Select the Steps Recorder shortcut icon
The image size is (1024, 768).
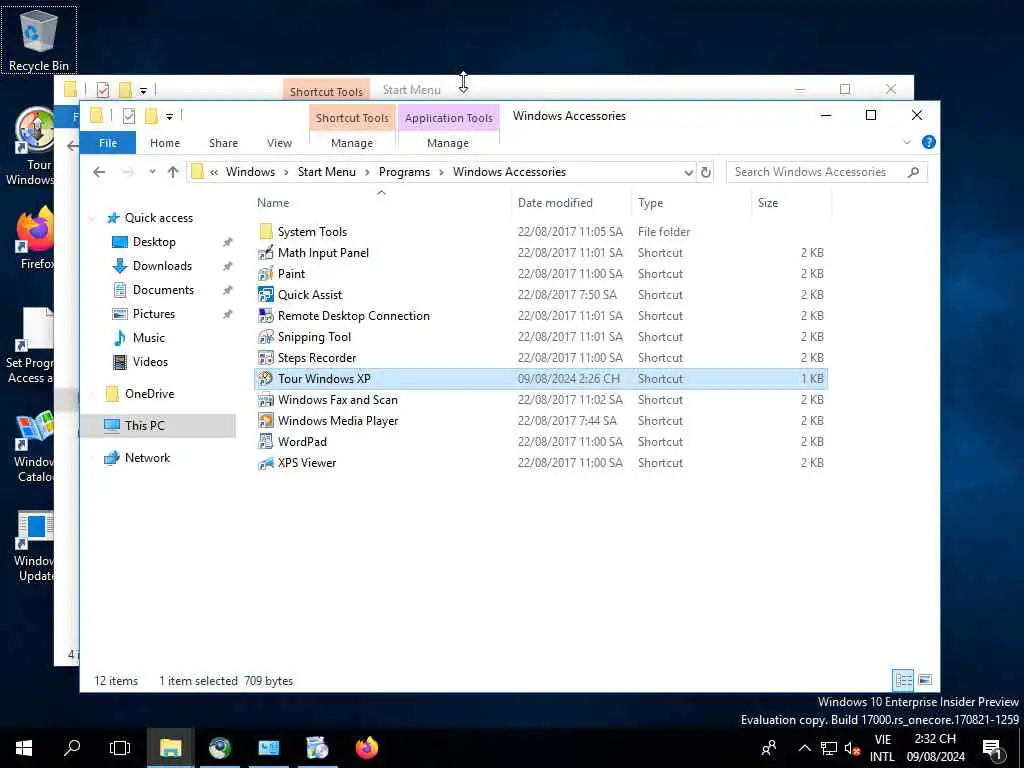(266, 358)
